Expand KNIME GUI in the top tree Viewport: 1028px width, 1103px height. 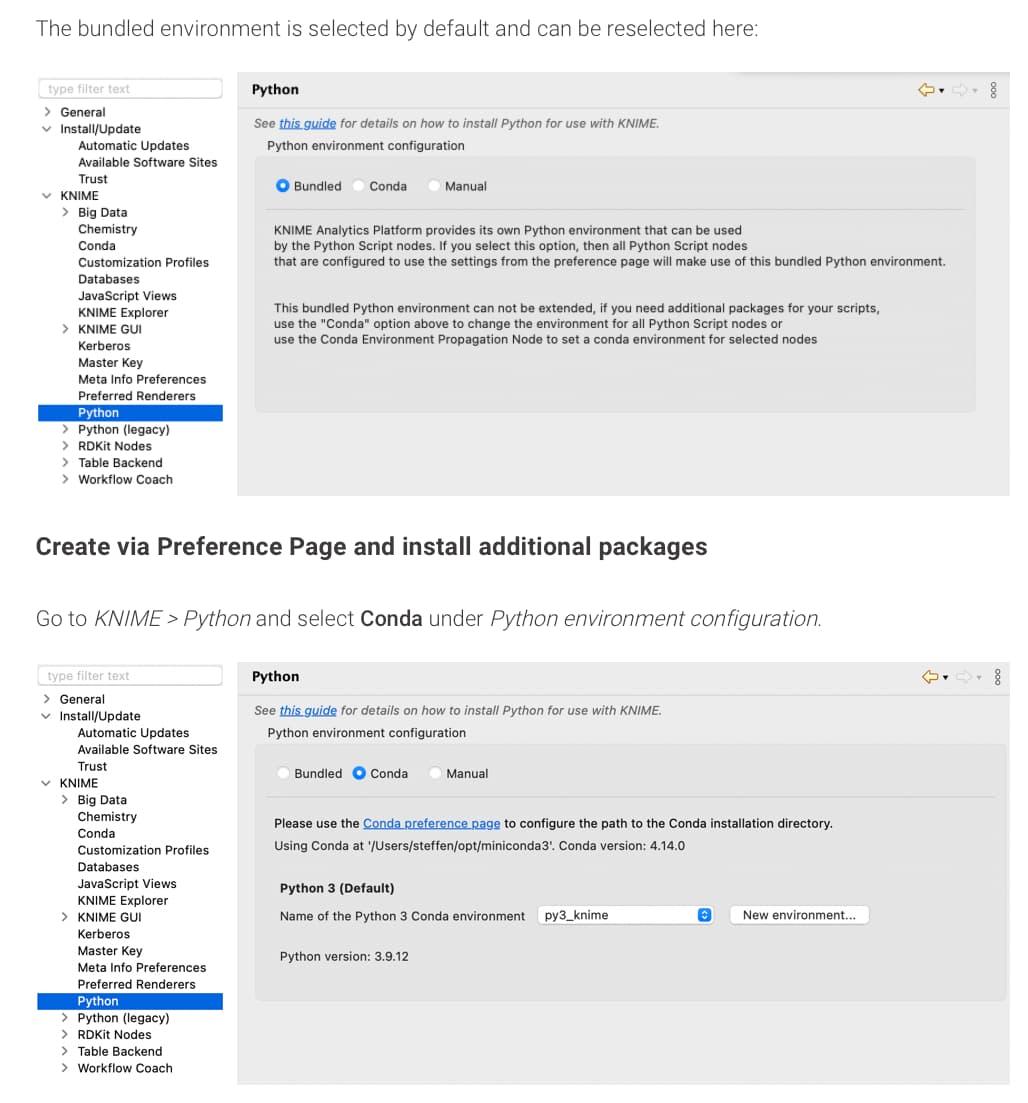click(65, 329)
